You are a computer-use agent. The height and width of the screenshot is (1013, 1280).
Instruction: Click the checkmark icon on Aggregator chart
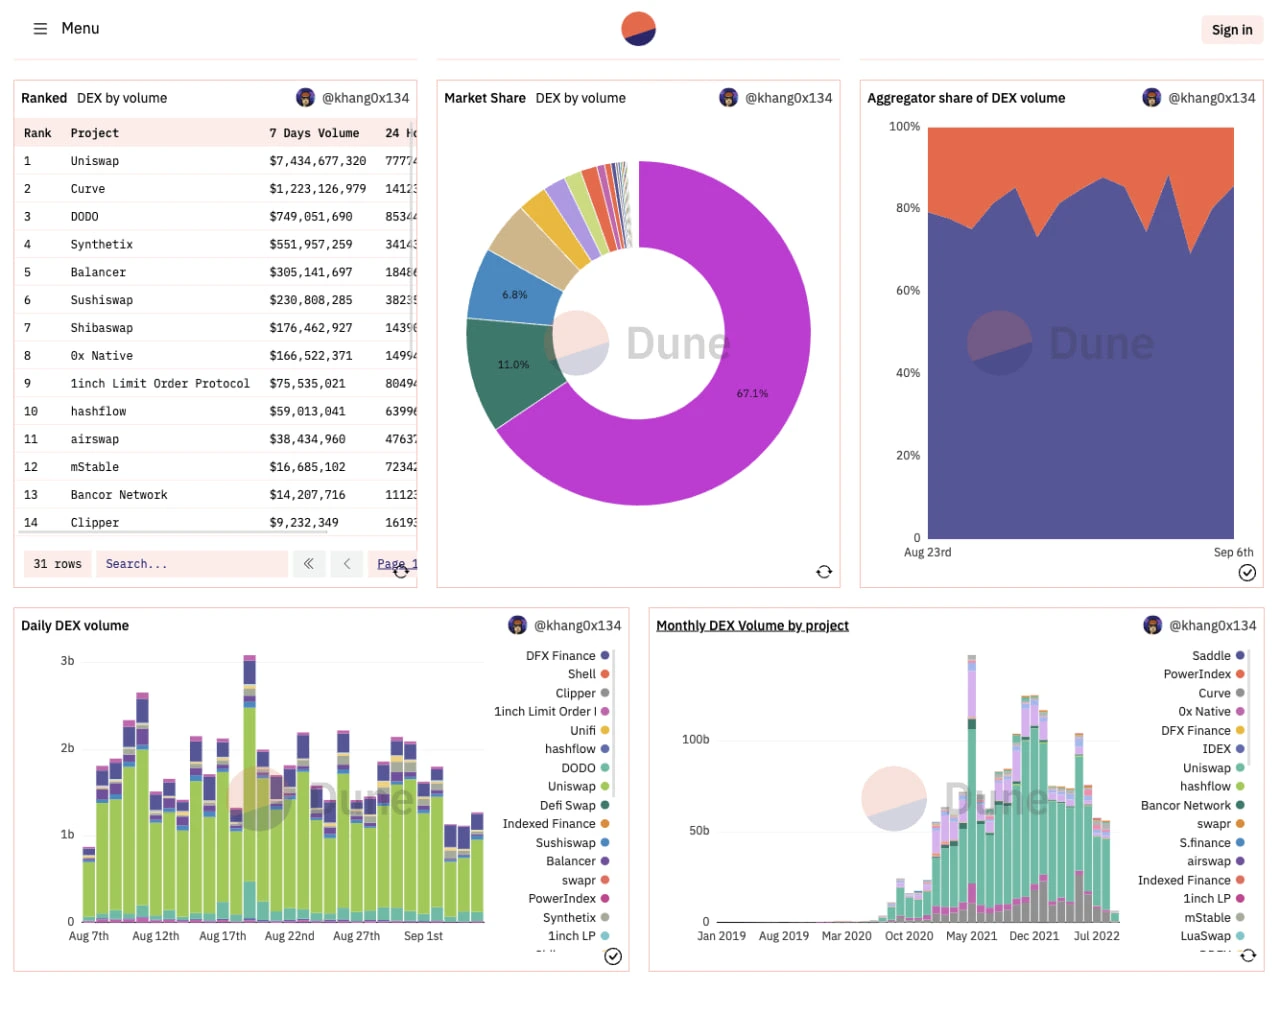(1247, 573)
